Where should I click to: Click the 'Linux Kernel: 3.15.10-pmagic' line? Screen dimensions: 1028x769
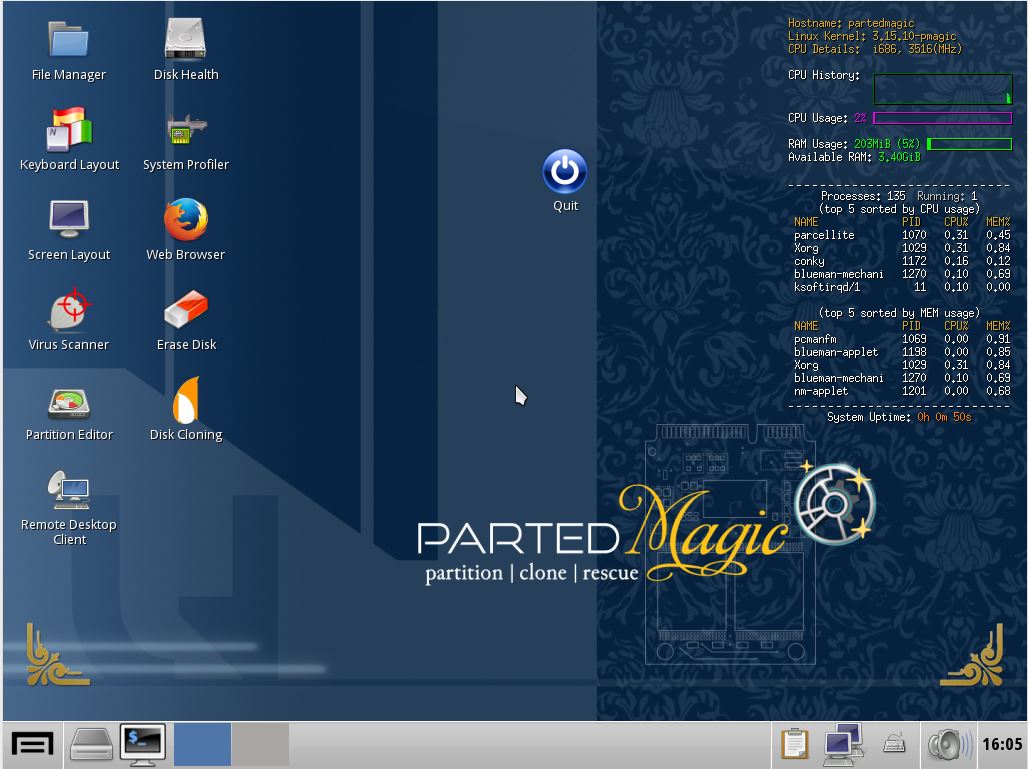pos(872,36)
